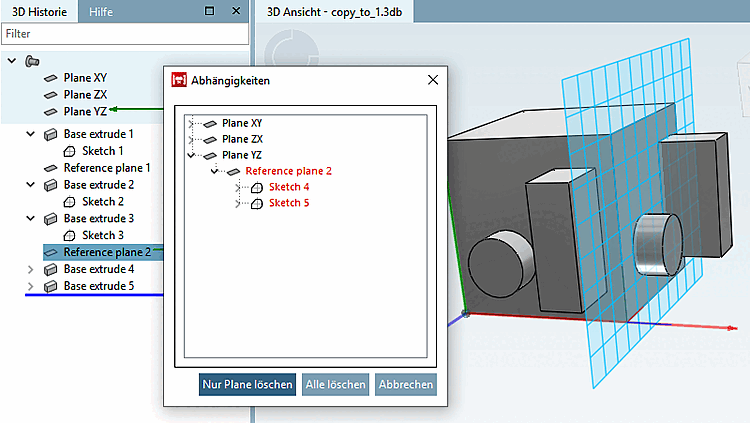
Task: Click the Base extrude 4 feature icon
Action: pos(50,269)
